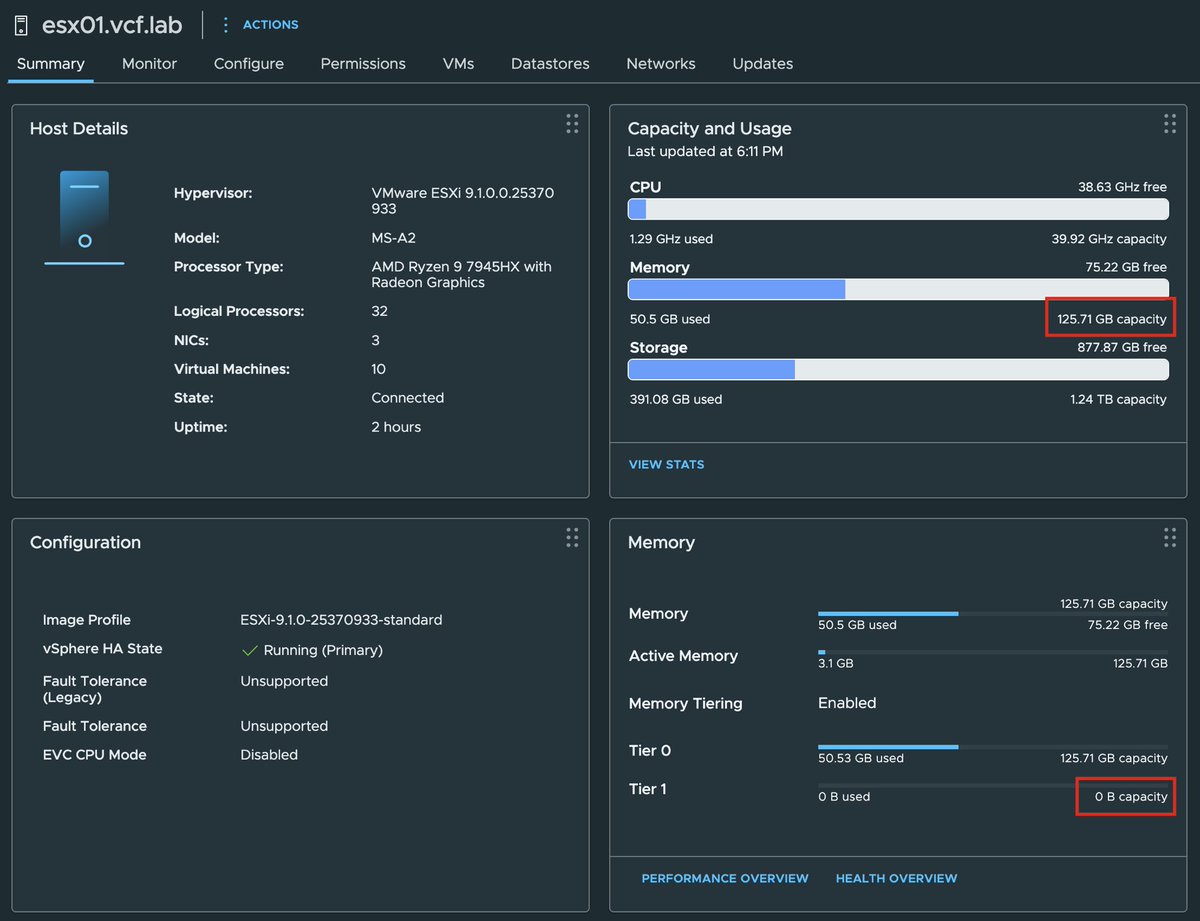
Task: Open the Actions kebab menu icon
Action: [x=225, y=24]
